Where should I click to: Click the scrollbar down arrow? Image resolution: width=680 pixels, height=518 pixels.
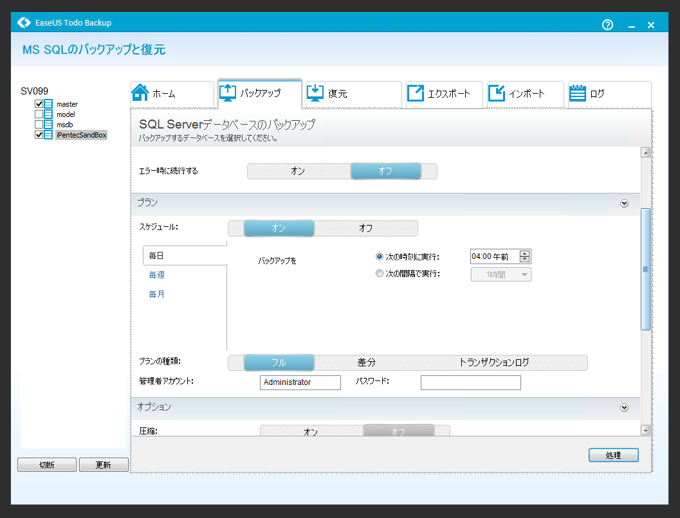point(645,430)
